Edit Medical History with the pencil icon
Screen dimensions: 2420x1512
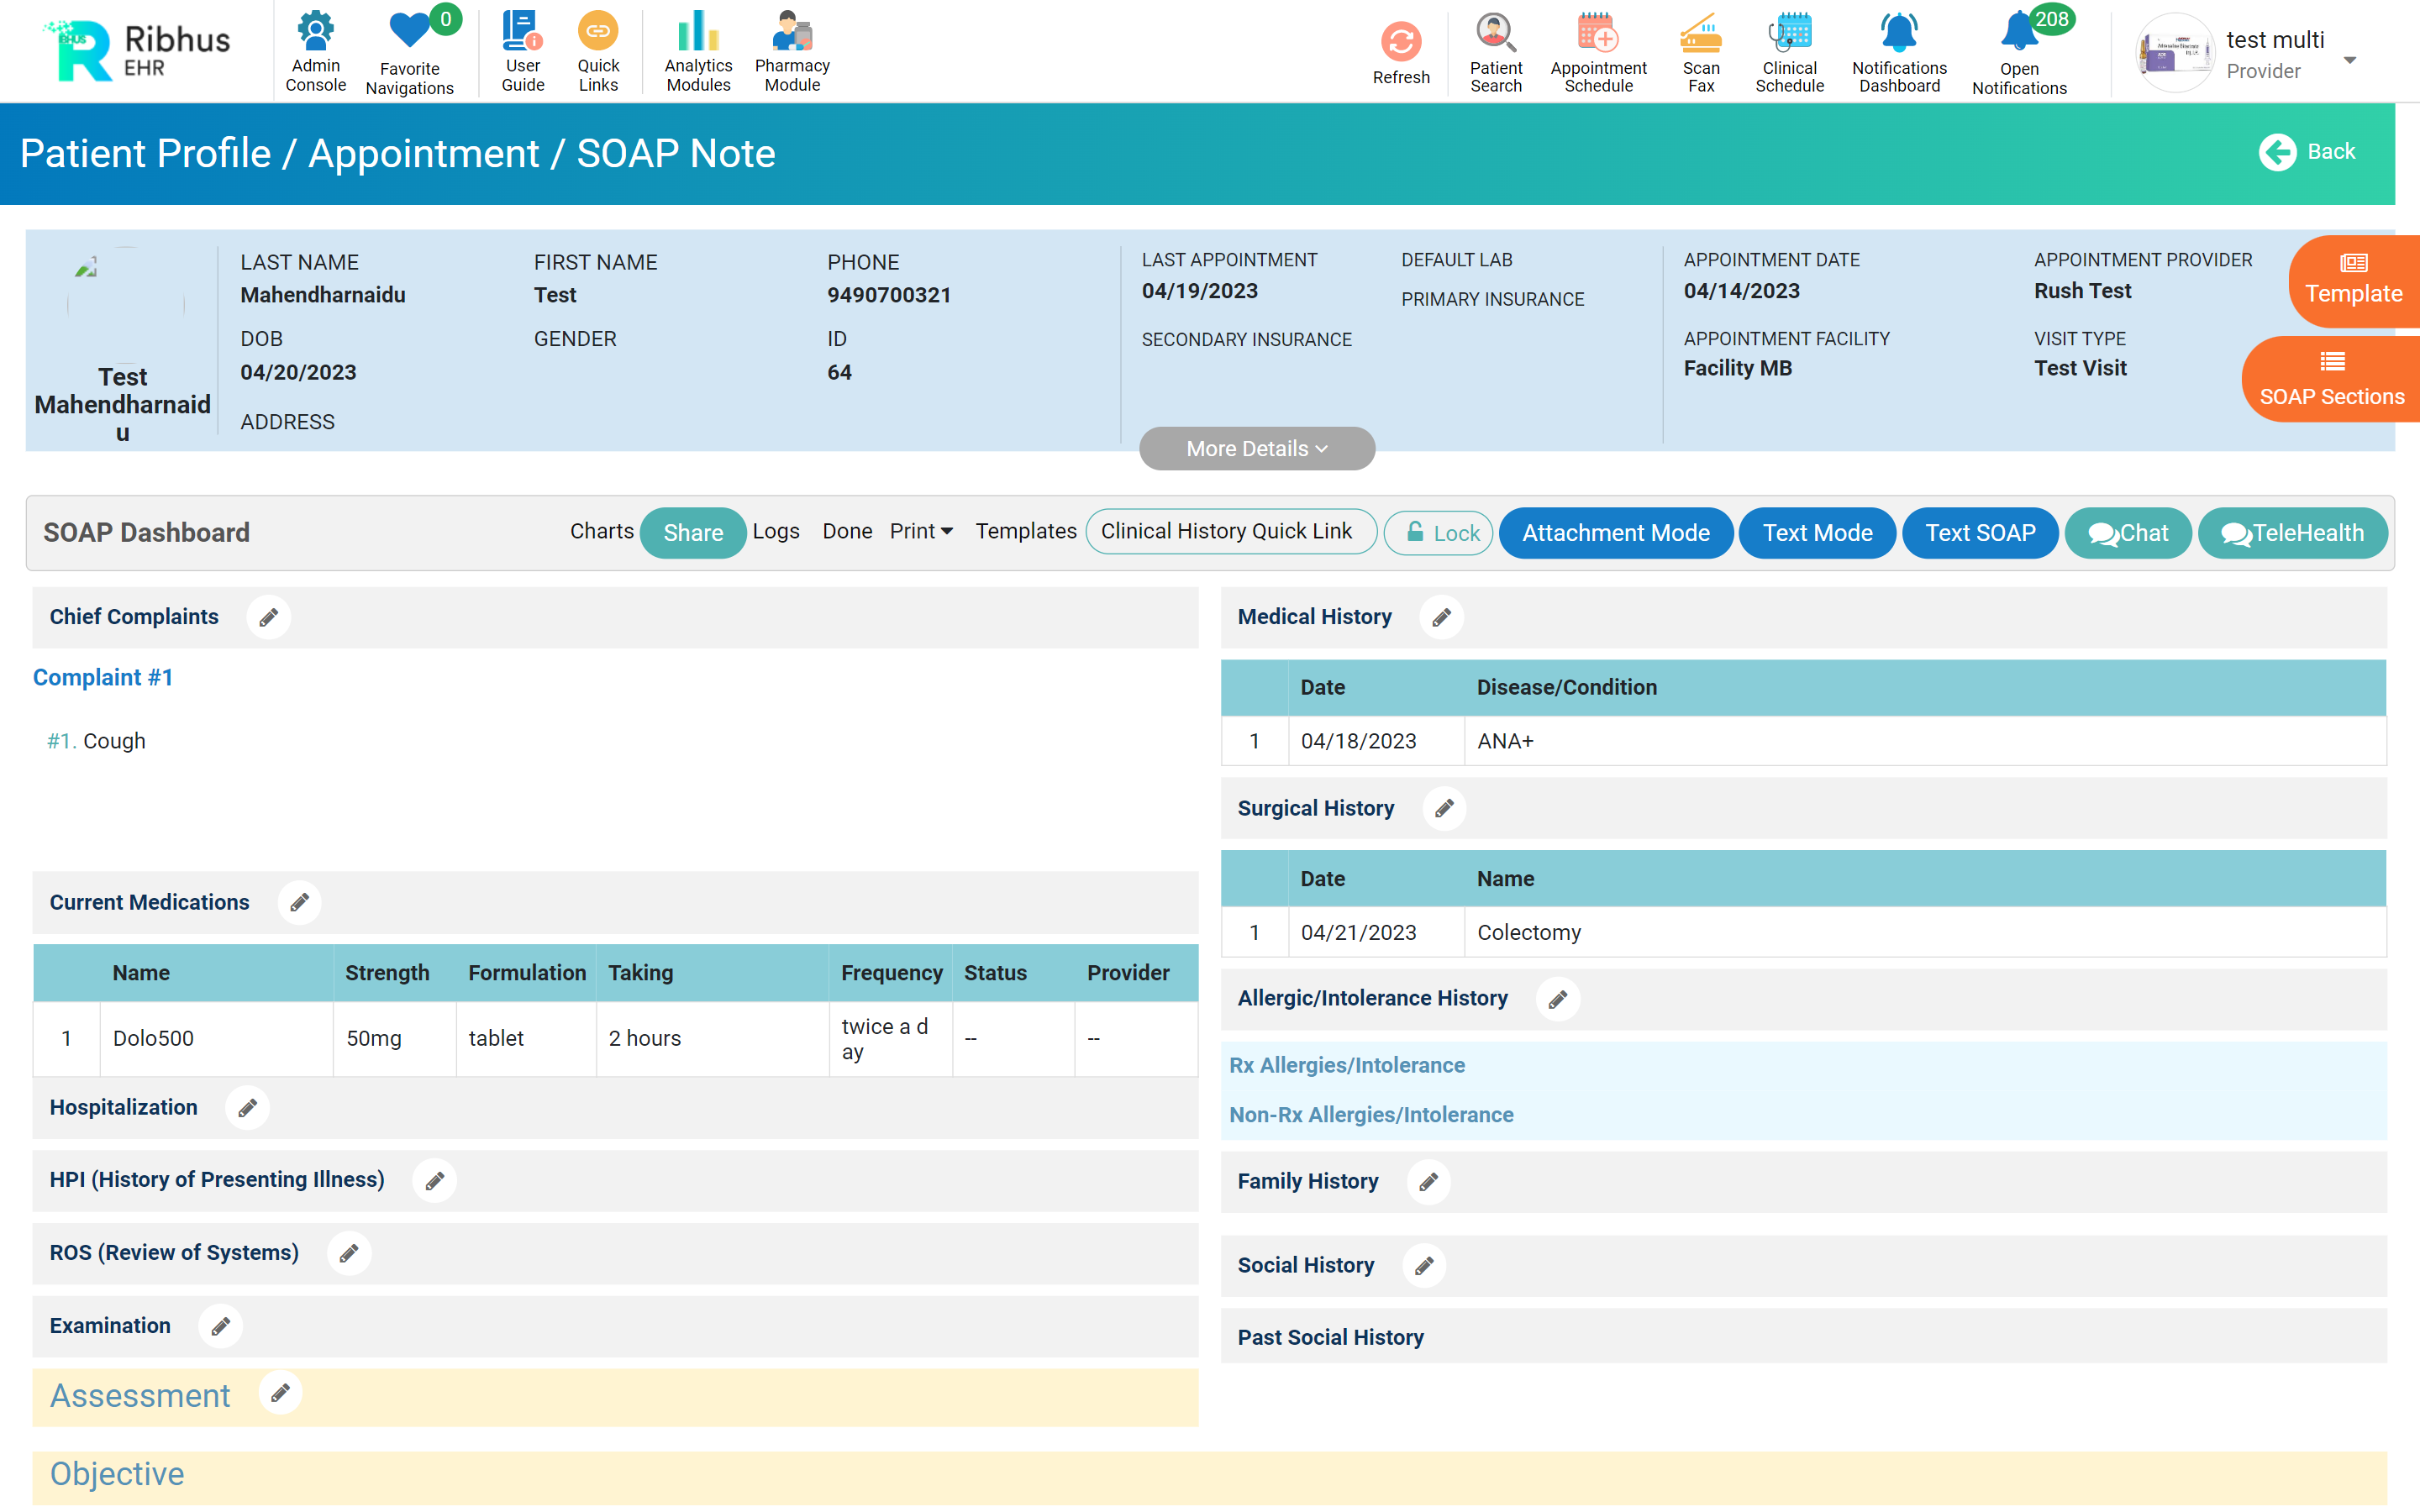(1441, 617)
